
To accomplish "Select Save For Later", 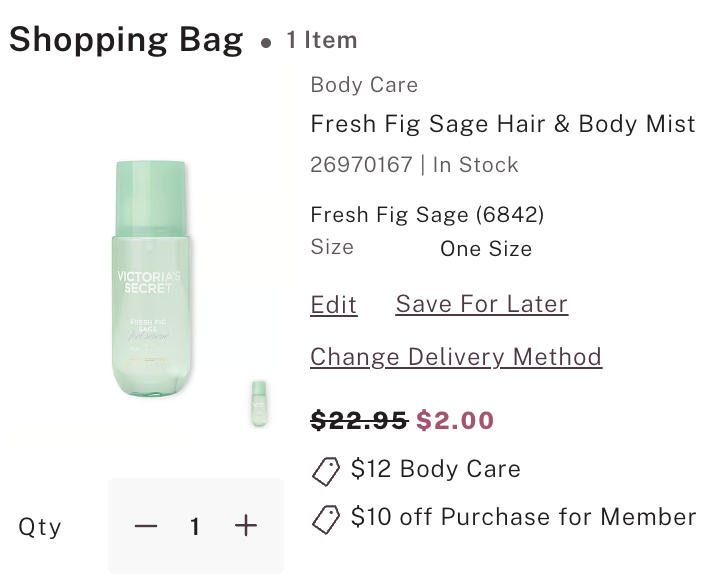I will pyautogui.click(x=482, y=305).
